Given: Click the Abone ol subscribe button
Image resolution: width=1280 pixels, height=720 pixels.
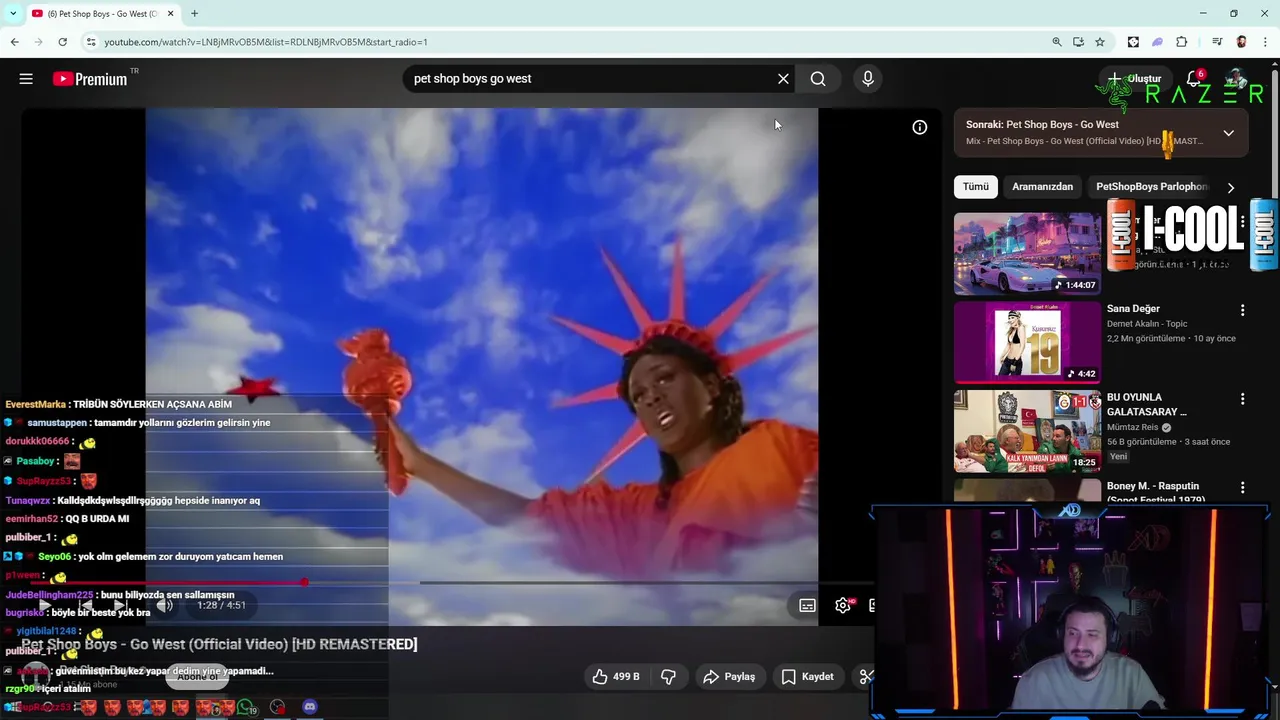Looking at the screenshot, I should click(197, 677).
